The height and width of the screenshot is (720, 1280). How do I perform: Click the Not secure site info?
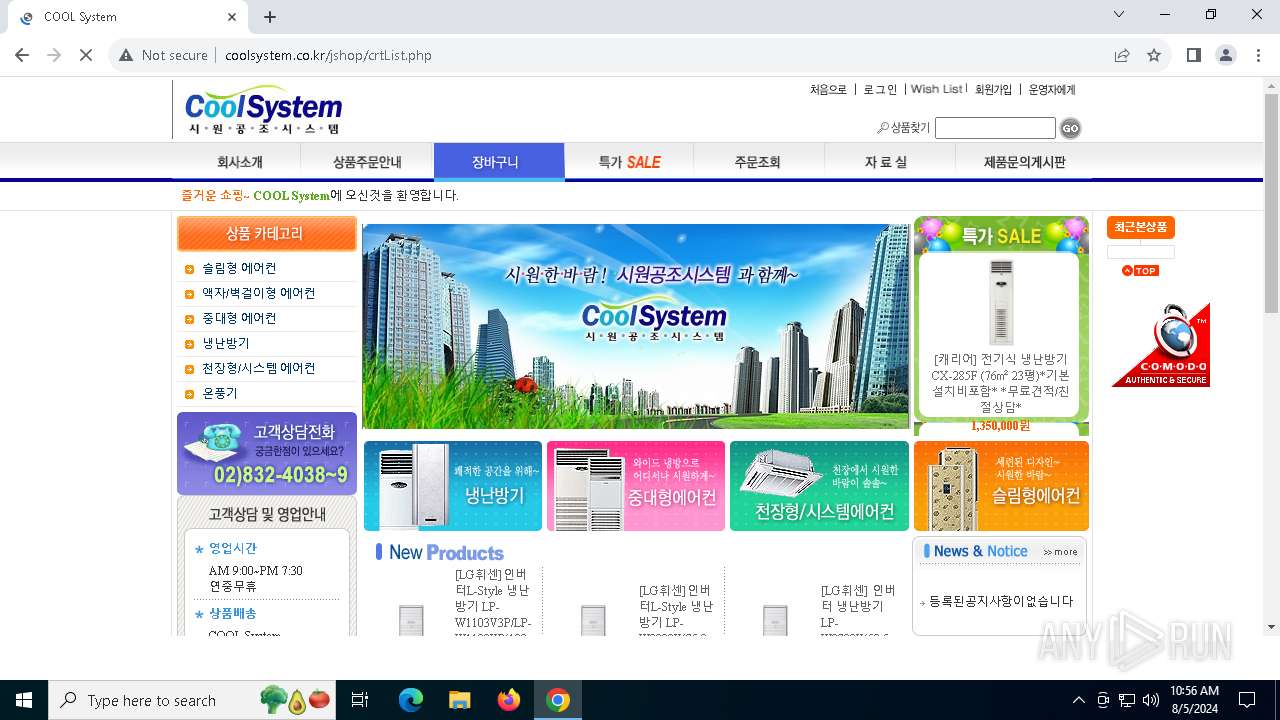point(164,55)
